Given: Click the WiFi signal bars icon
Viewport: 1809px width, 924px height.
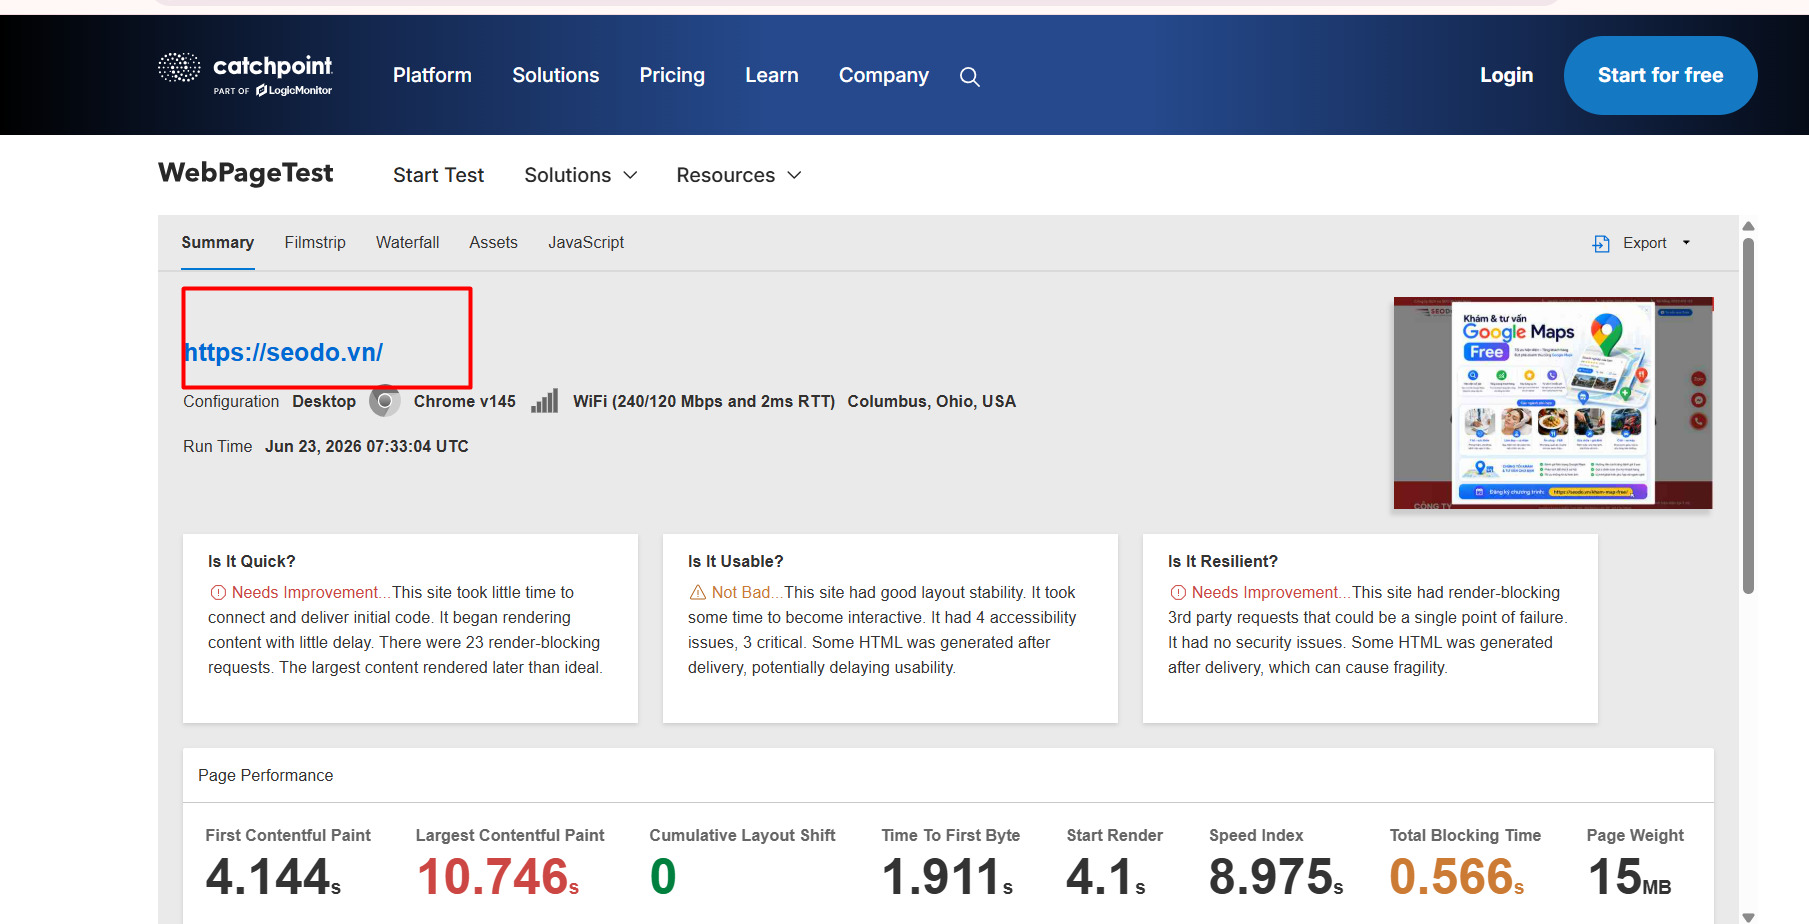Looking at the screenshot, I should click(x=545, y=401).
